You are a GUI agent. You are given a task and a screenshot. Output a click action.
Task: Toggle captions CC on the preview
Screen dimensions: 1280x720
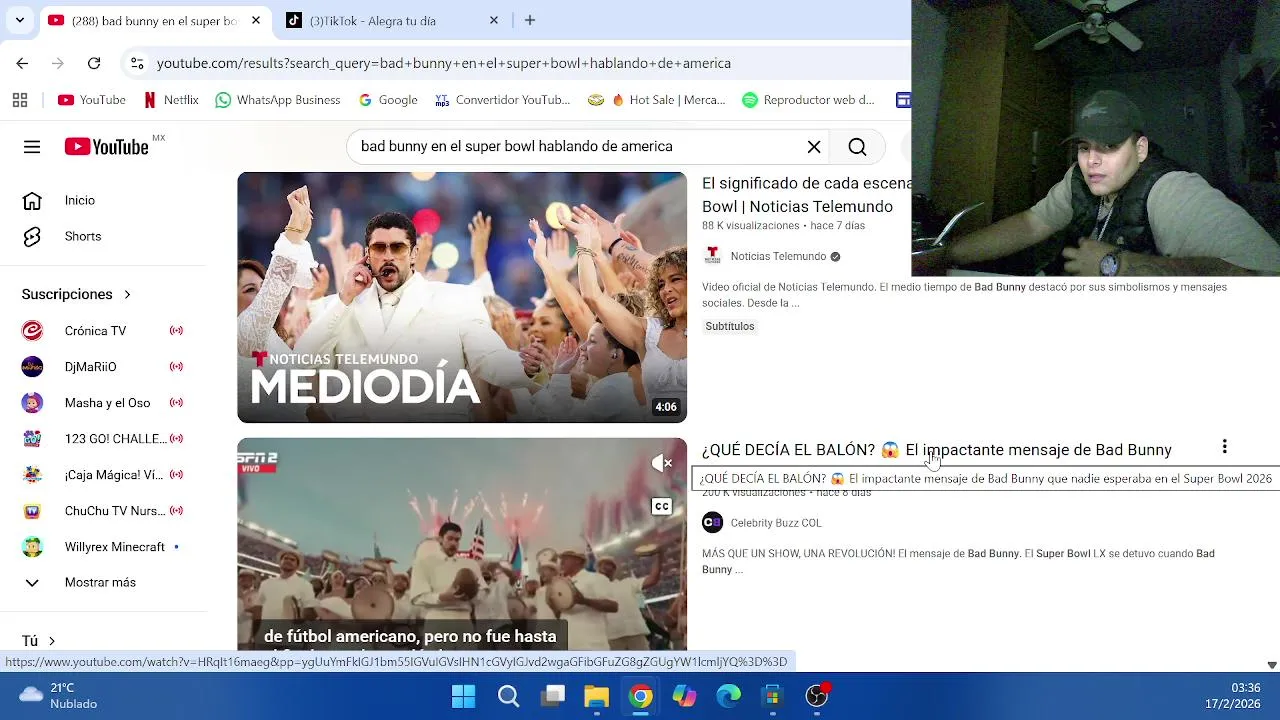662,507
